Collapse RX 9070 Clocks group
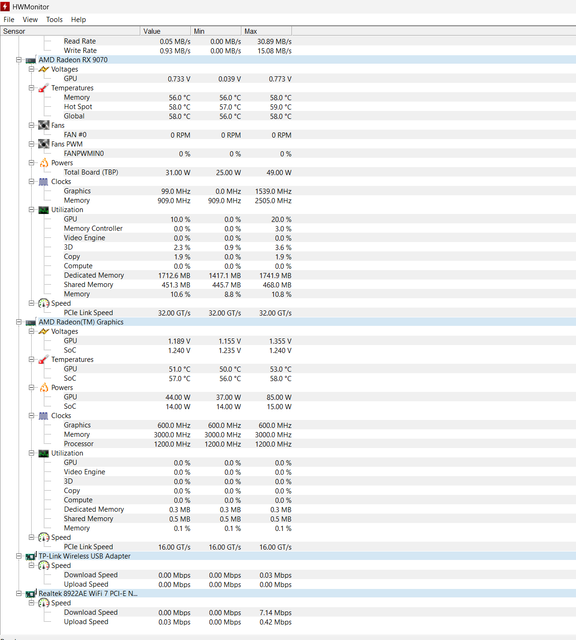This screenshot has width=576, height=640. click(x=31, y=182)
